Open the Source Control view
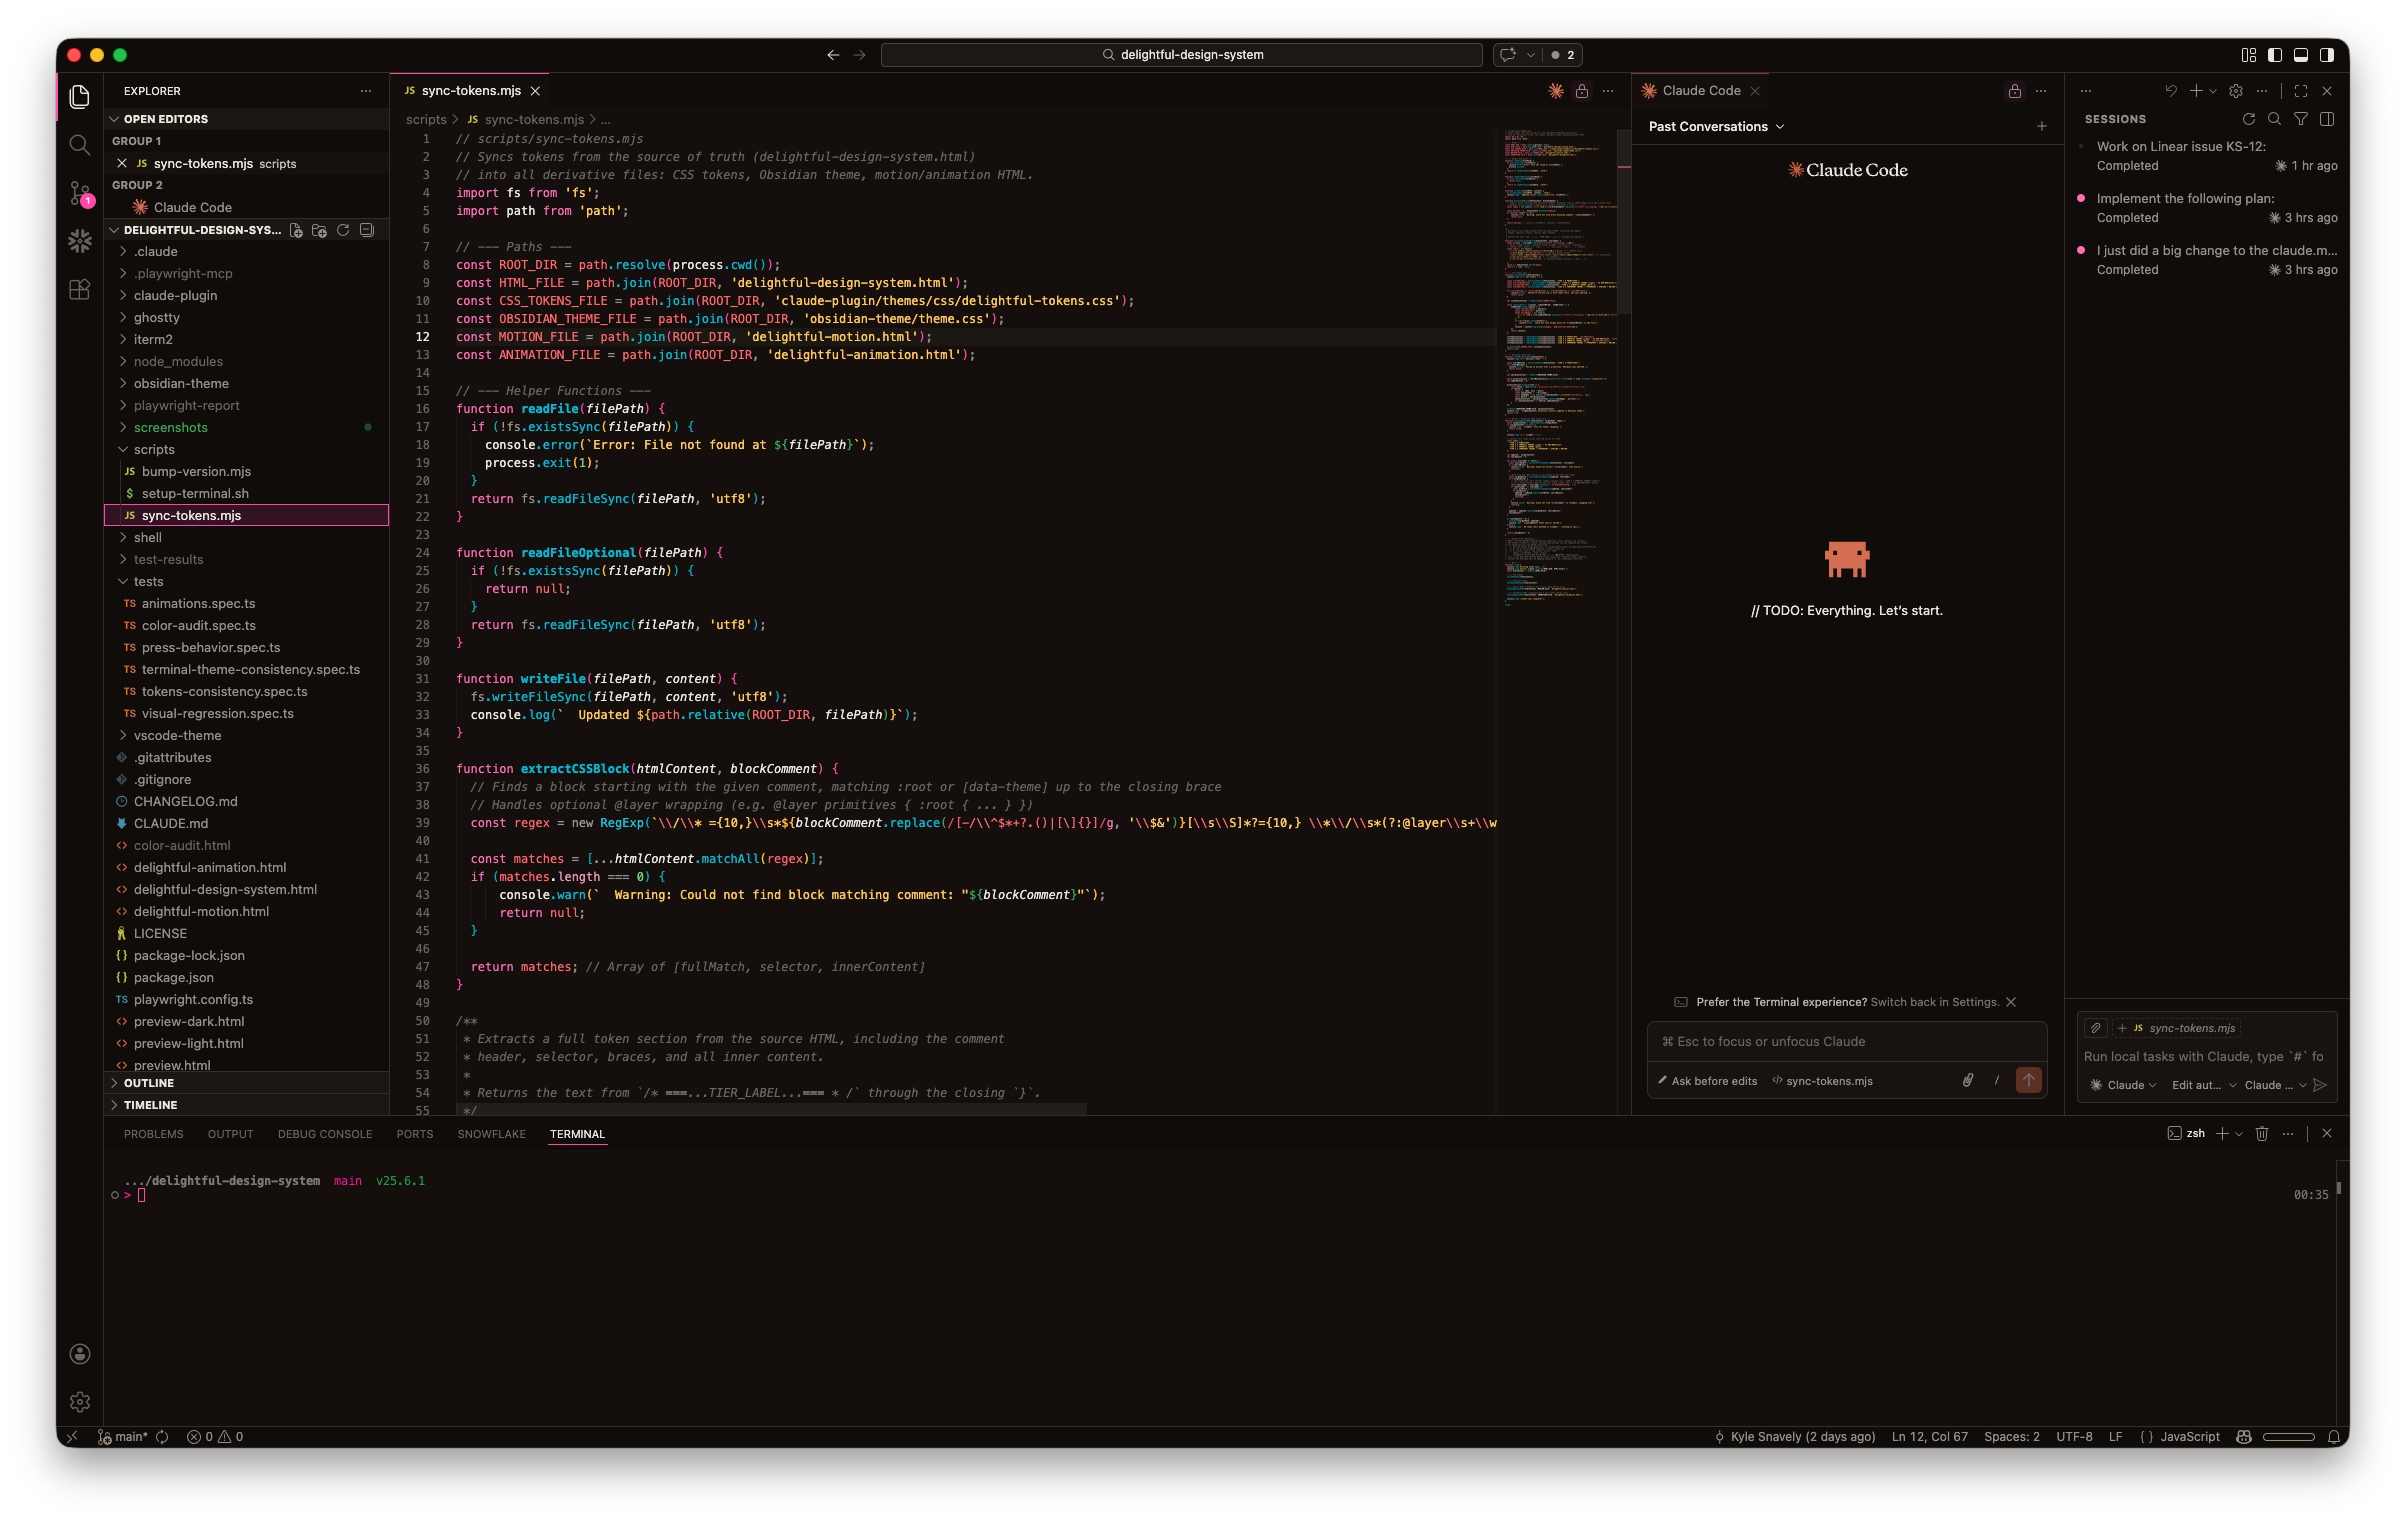The height and width of the screenshot is (1522, 2406). 80,193
